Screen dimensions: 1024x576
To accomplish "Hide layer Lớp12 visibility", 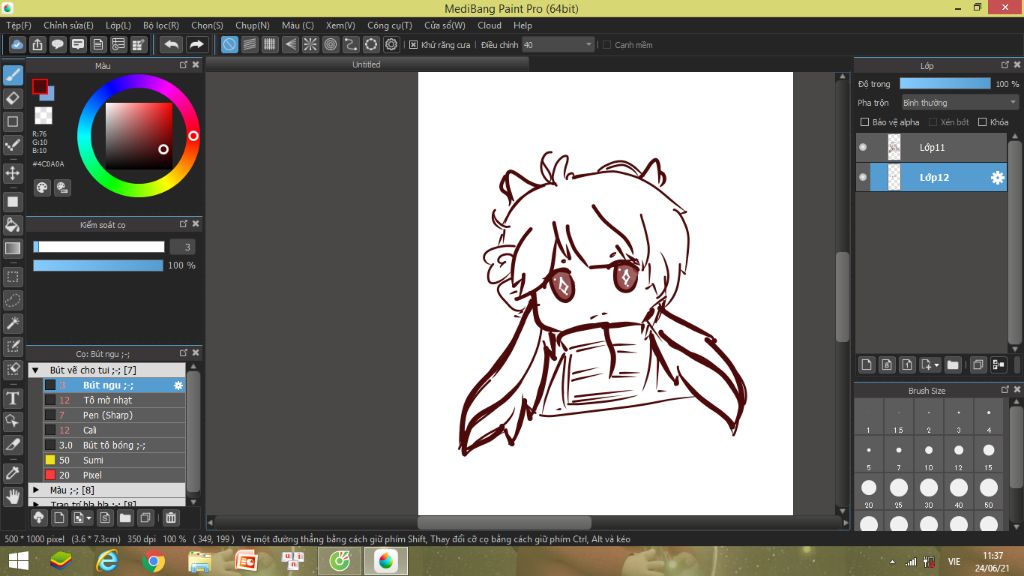I will 863,178.
